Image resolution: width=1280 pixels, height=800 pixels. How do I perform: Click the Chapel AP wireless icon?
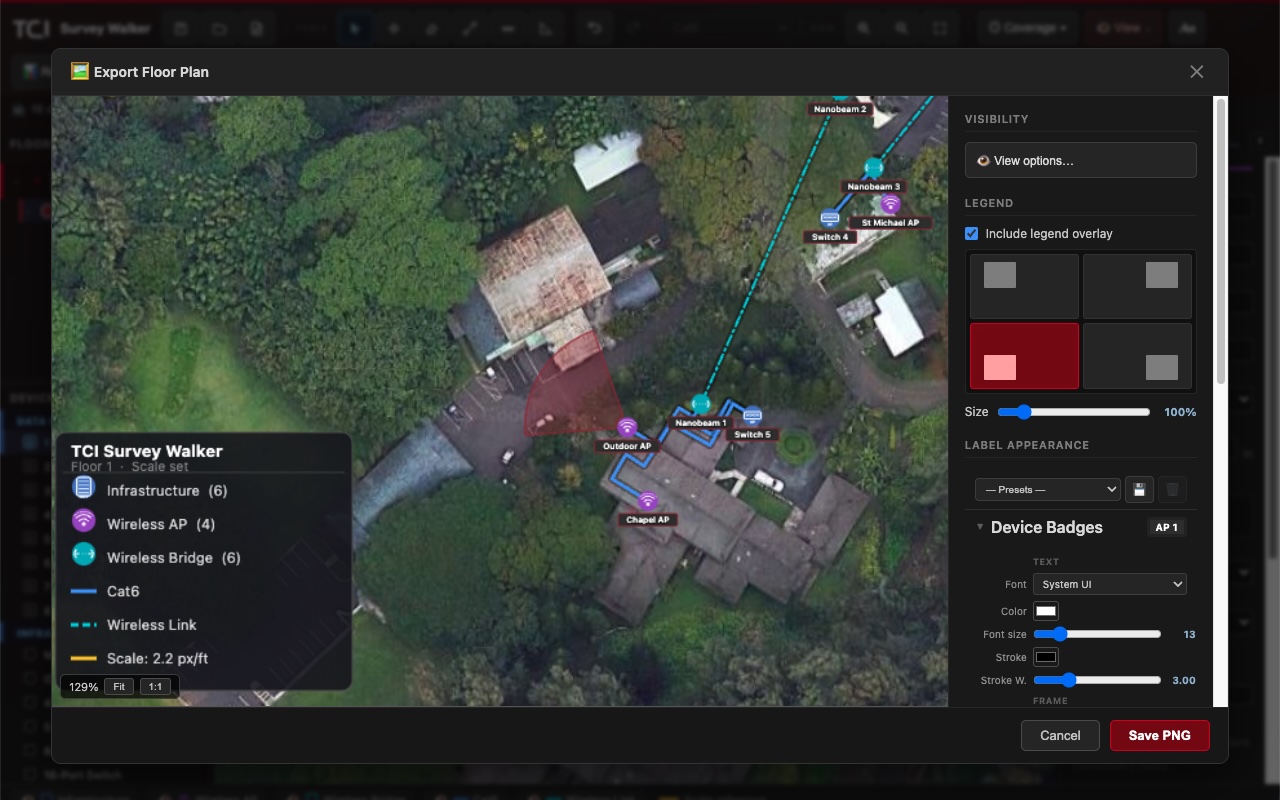[x=648, y=501]
